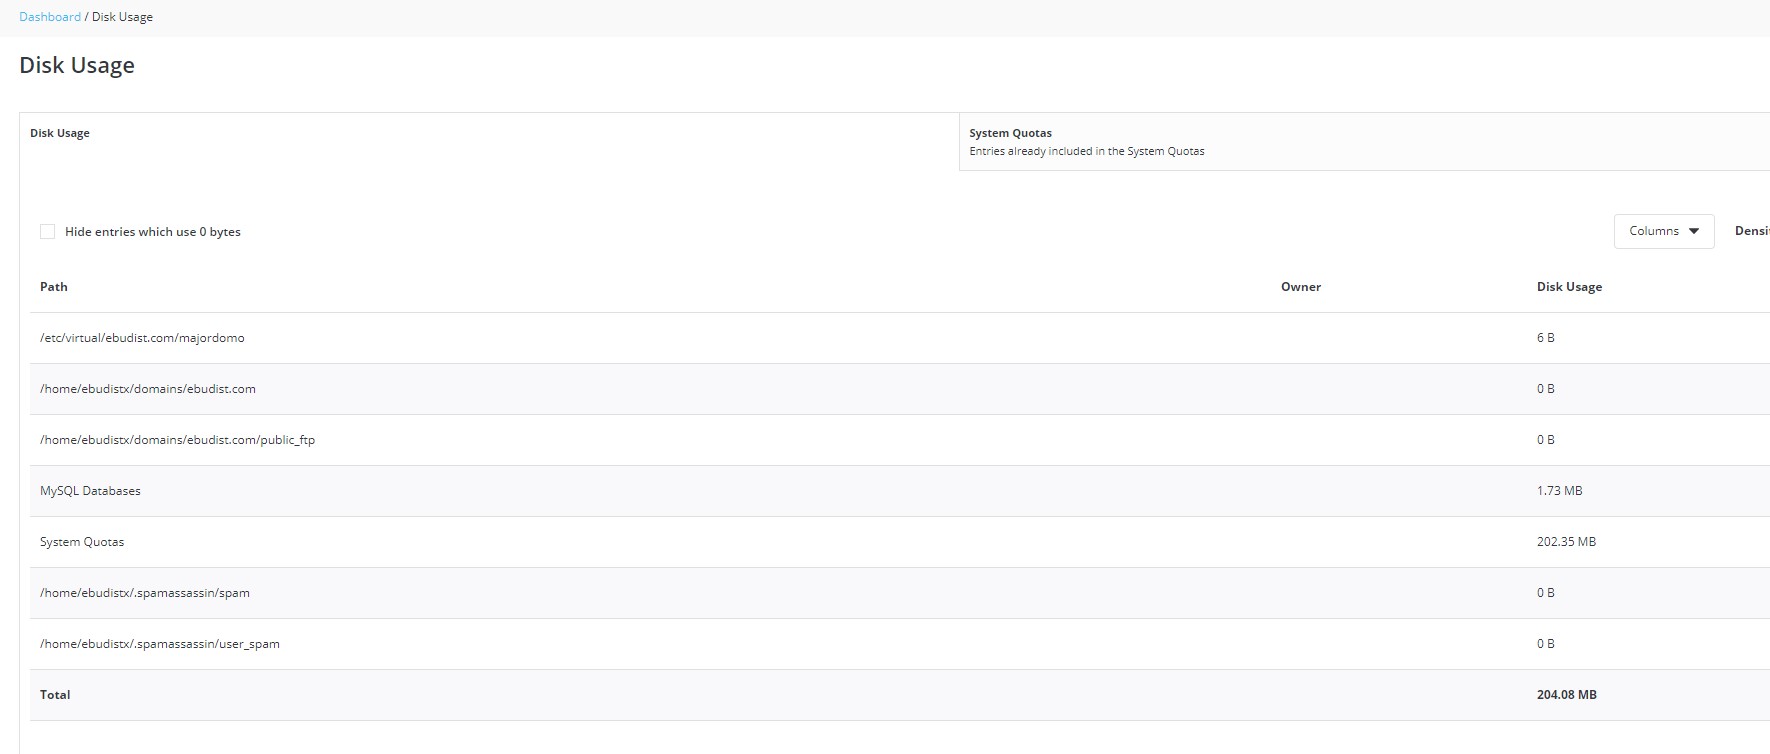Screen dimensions: 1770x754
Task: Select the Disk Usage tab
Action: click(60, 133)
